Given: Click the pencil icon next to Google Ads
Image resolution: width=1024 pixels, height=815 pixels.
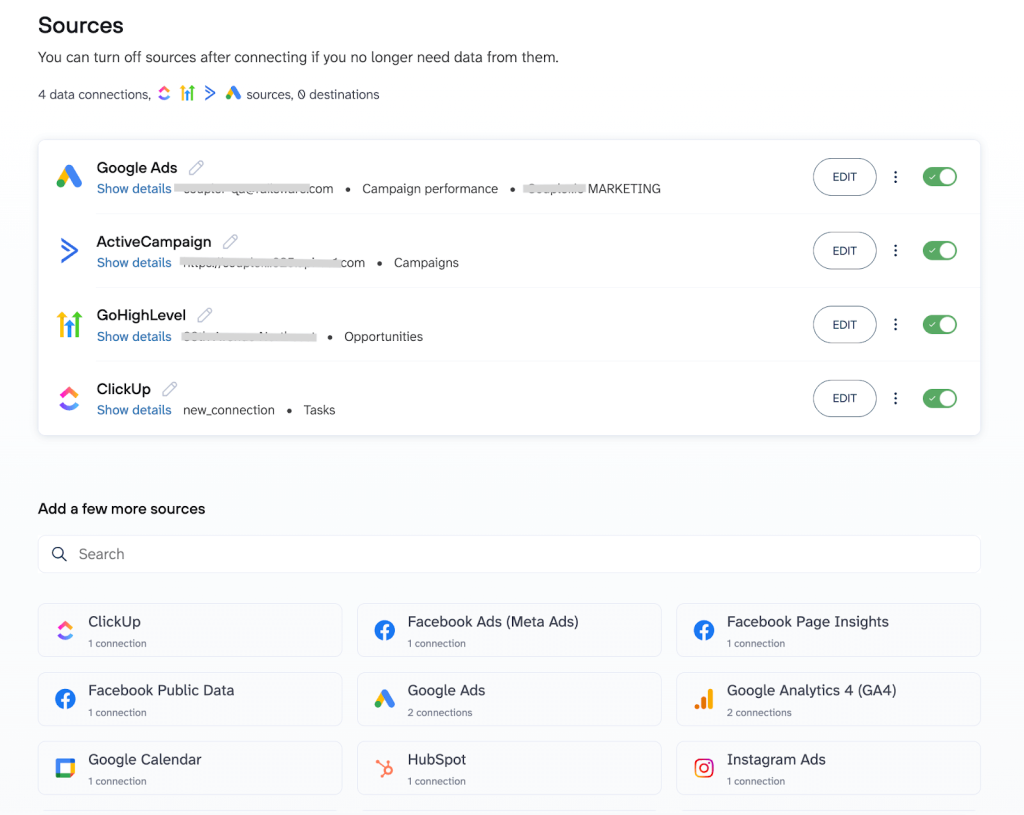Looking at the screenshot, I should [x=197, y=168].
